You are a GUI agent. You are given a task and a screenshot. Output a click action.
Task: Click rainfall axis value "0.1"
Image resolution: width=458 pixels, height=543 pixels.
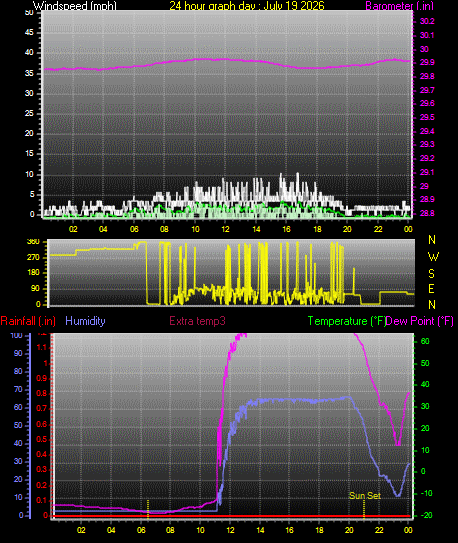tap(42, 500)
